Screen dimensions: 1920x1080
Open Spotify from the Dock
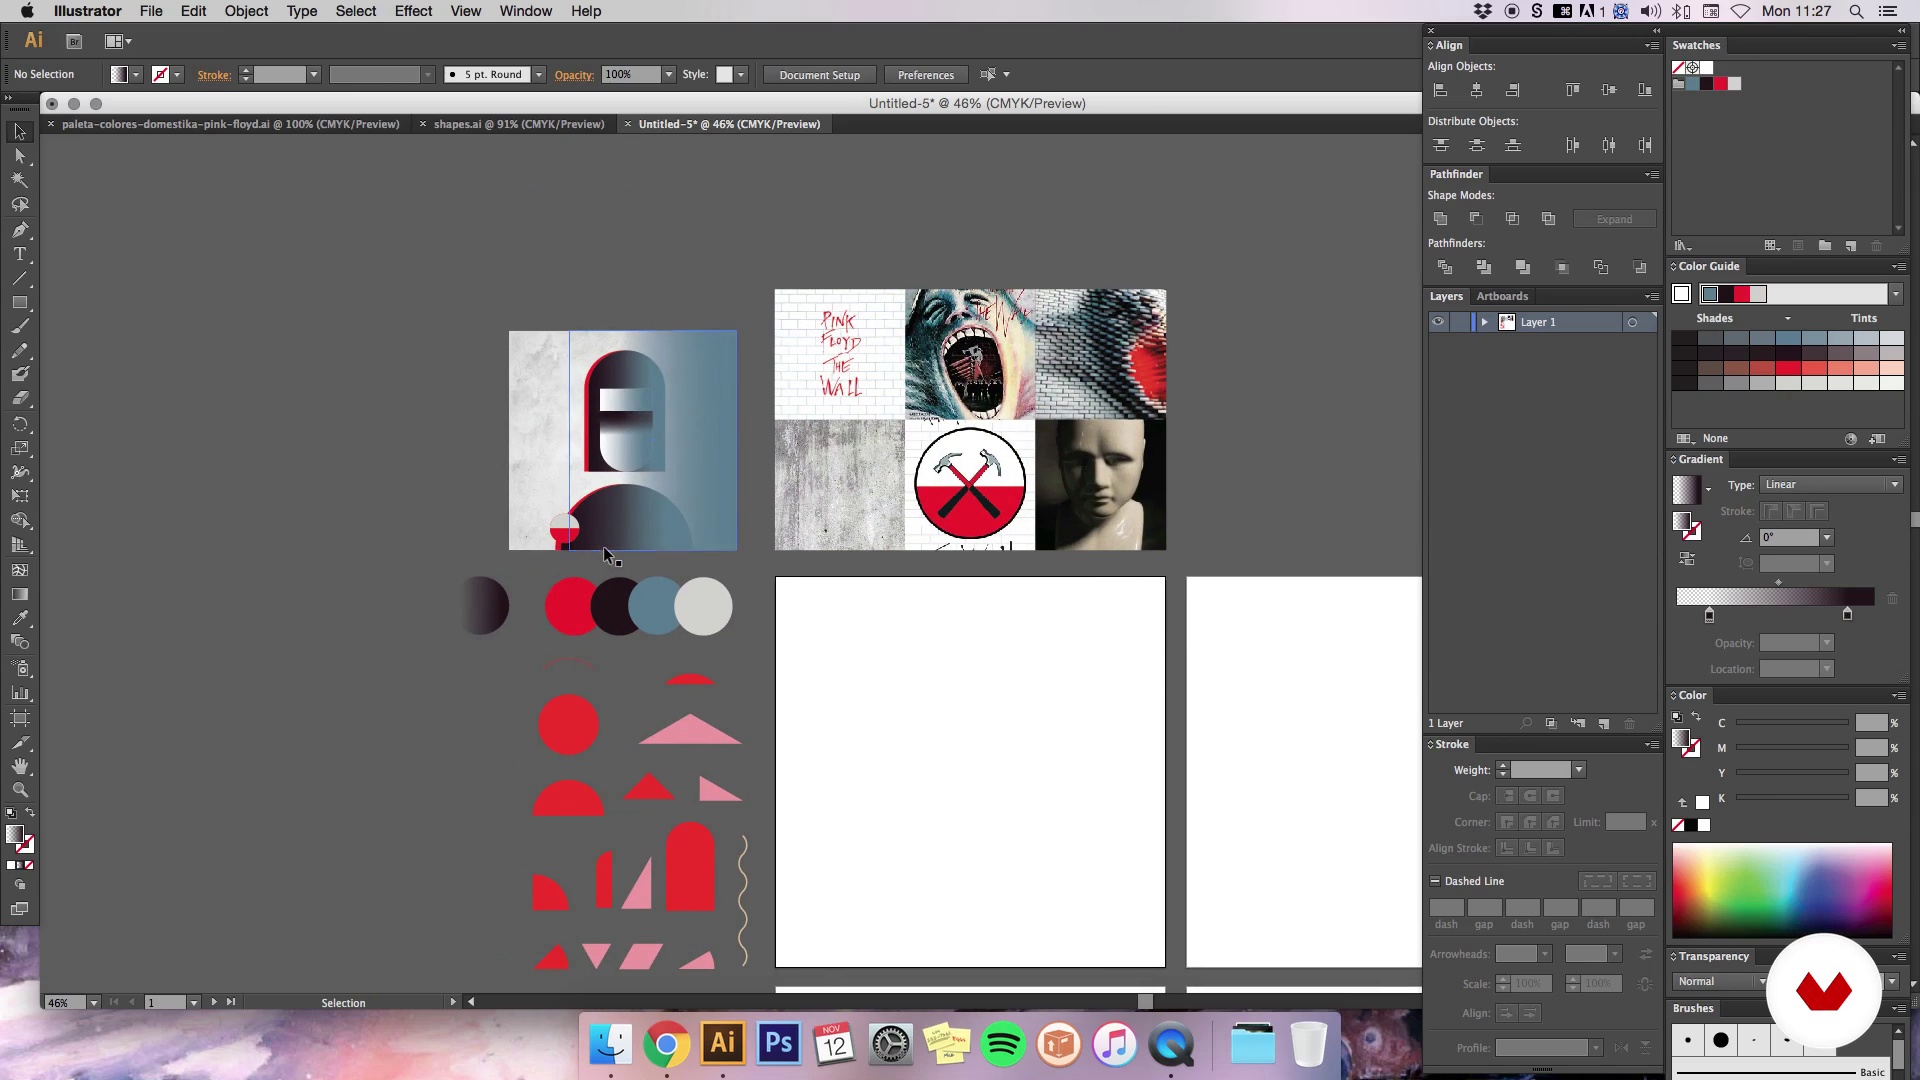(1003, 1045)
